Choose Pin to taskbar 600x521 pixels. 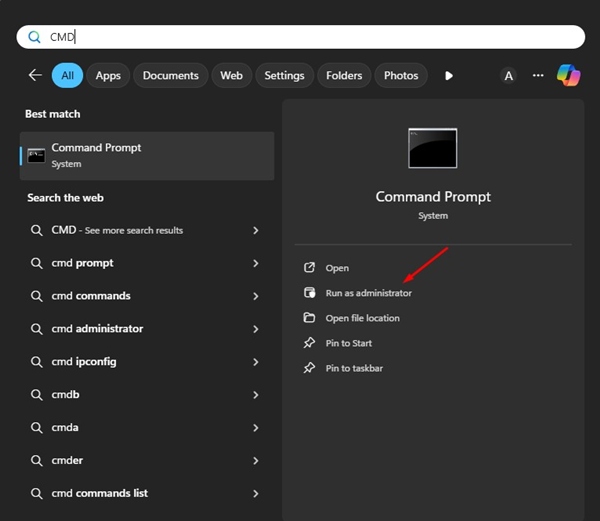(354, 368)
